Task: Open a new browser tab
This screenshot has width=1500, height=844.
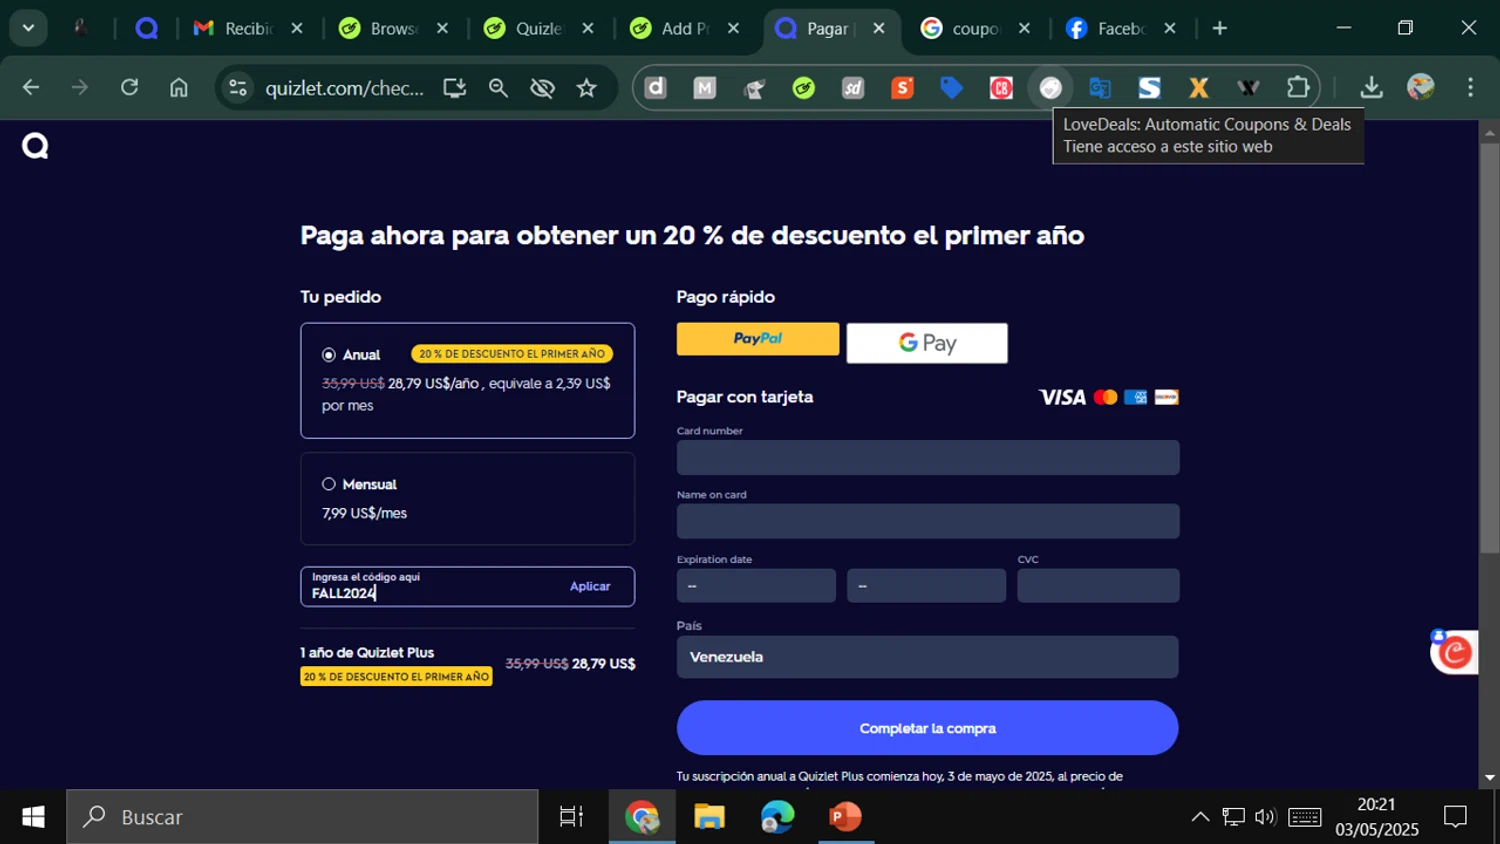Action: 1220,28
